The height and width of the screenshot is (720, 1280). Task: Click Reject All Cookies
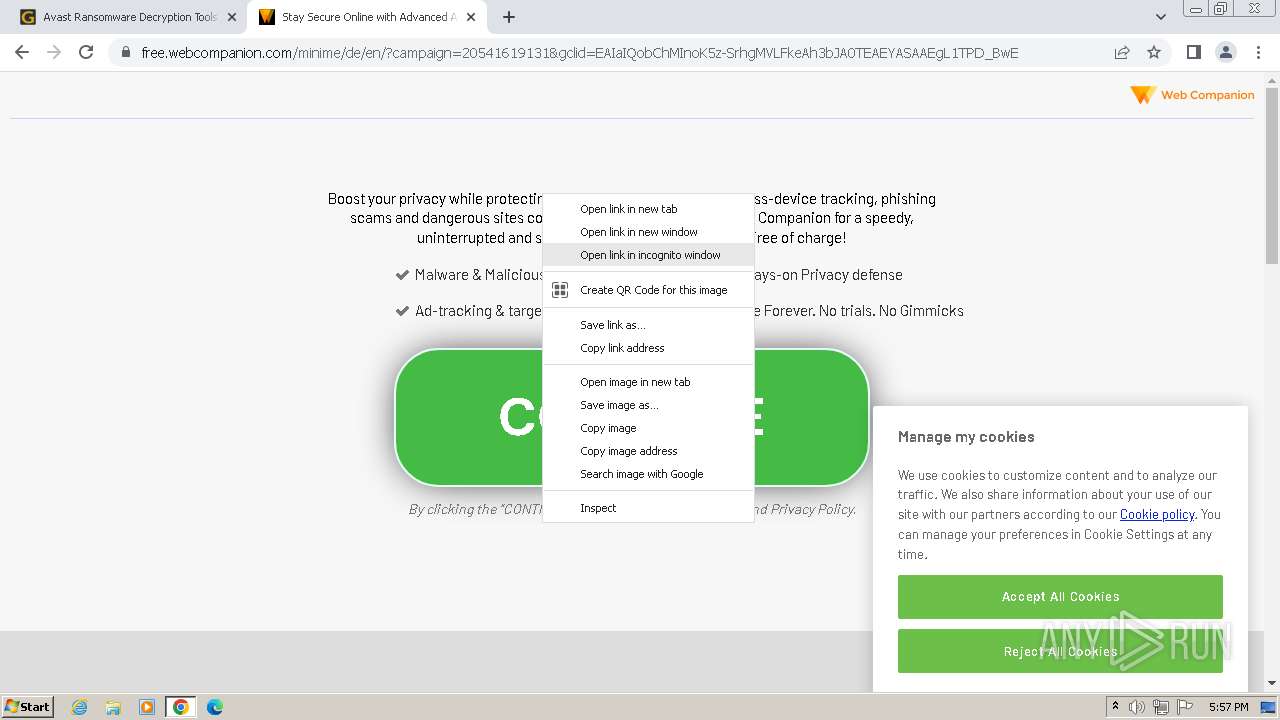pyautogui.click(x=1060, y=651)
